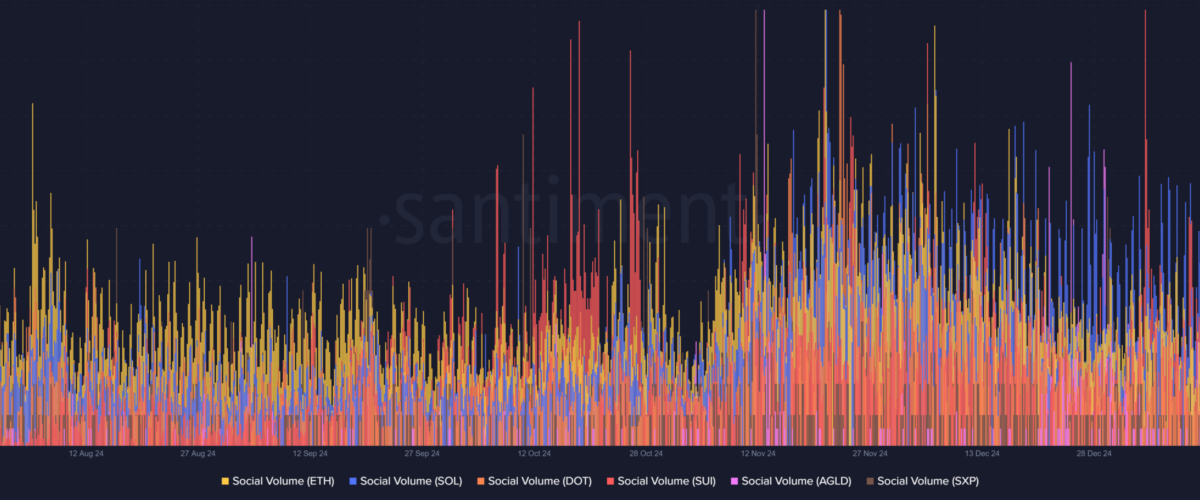Click the 13 Dec 24 date label
Image resolution: width=1200 pixels, height=500 pixels.
[x=982, y=453]
